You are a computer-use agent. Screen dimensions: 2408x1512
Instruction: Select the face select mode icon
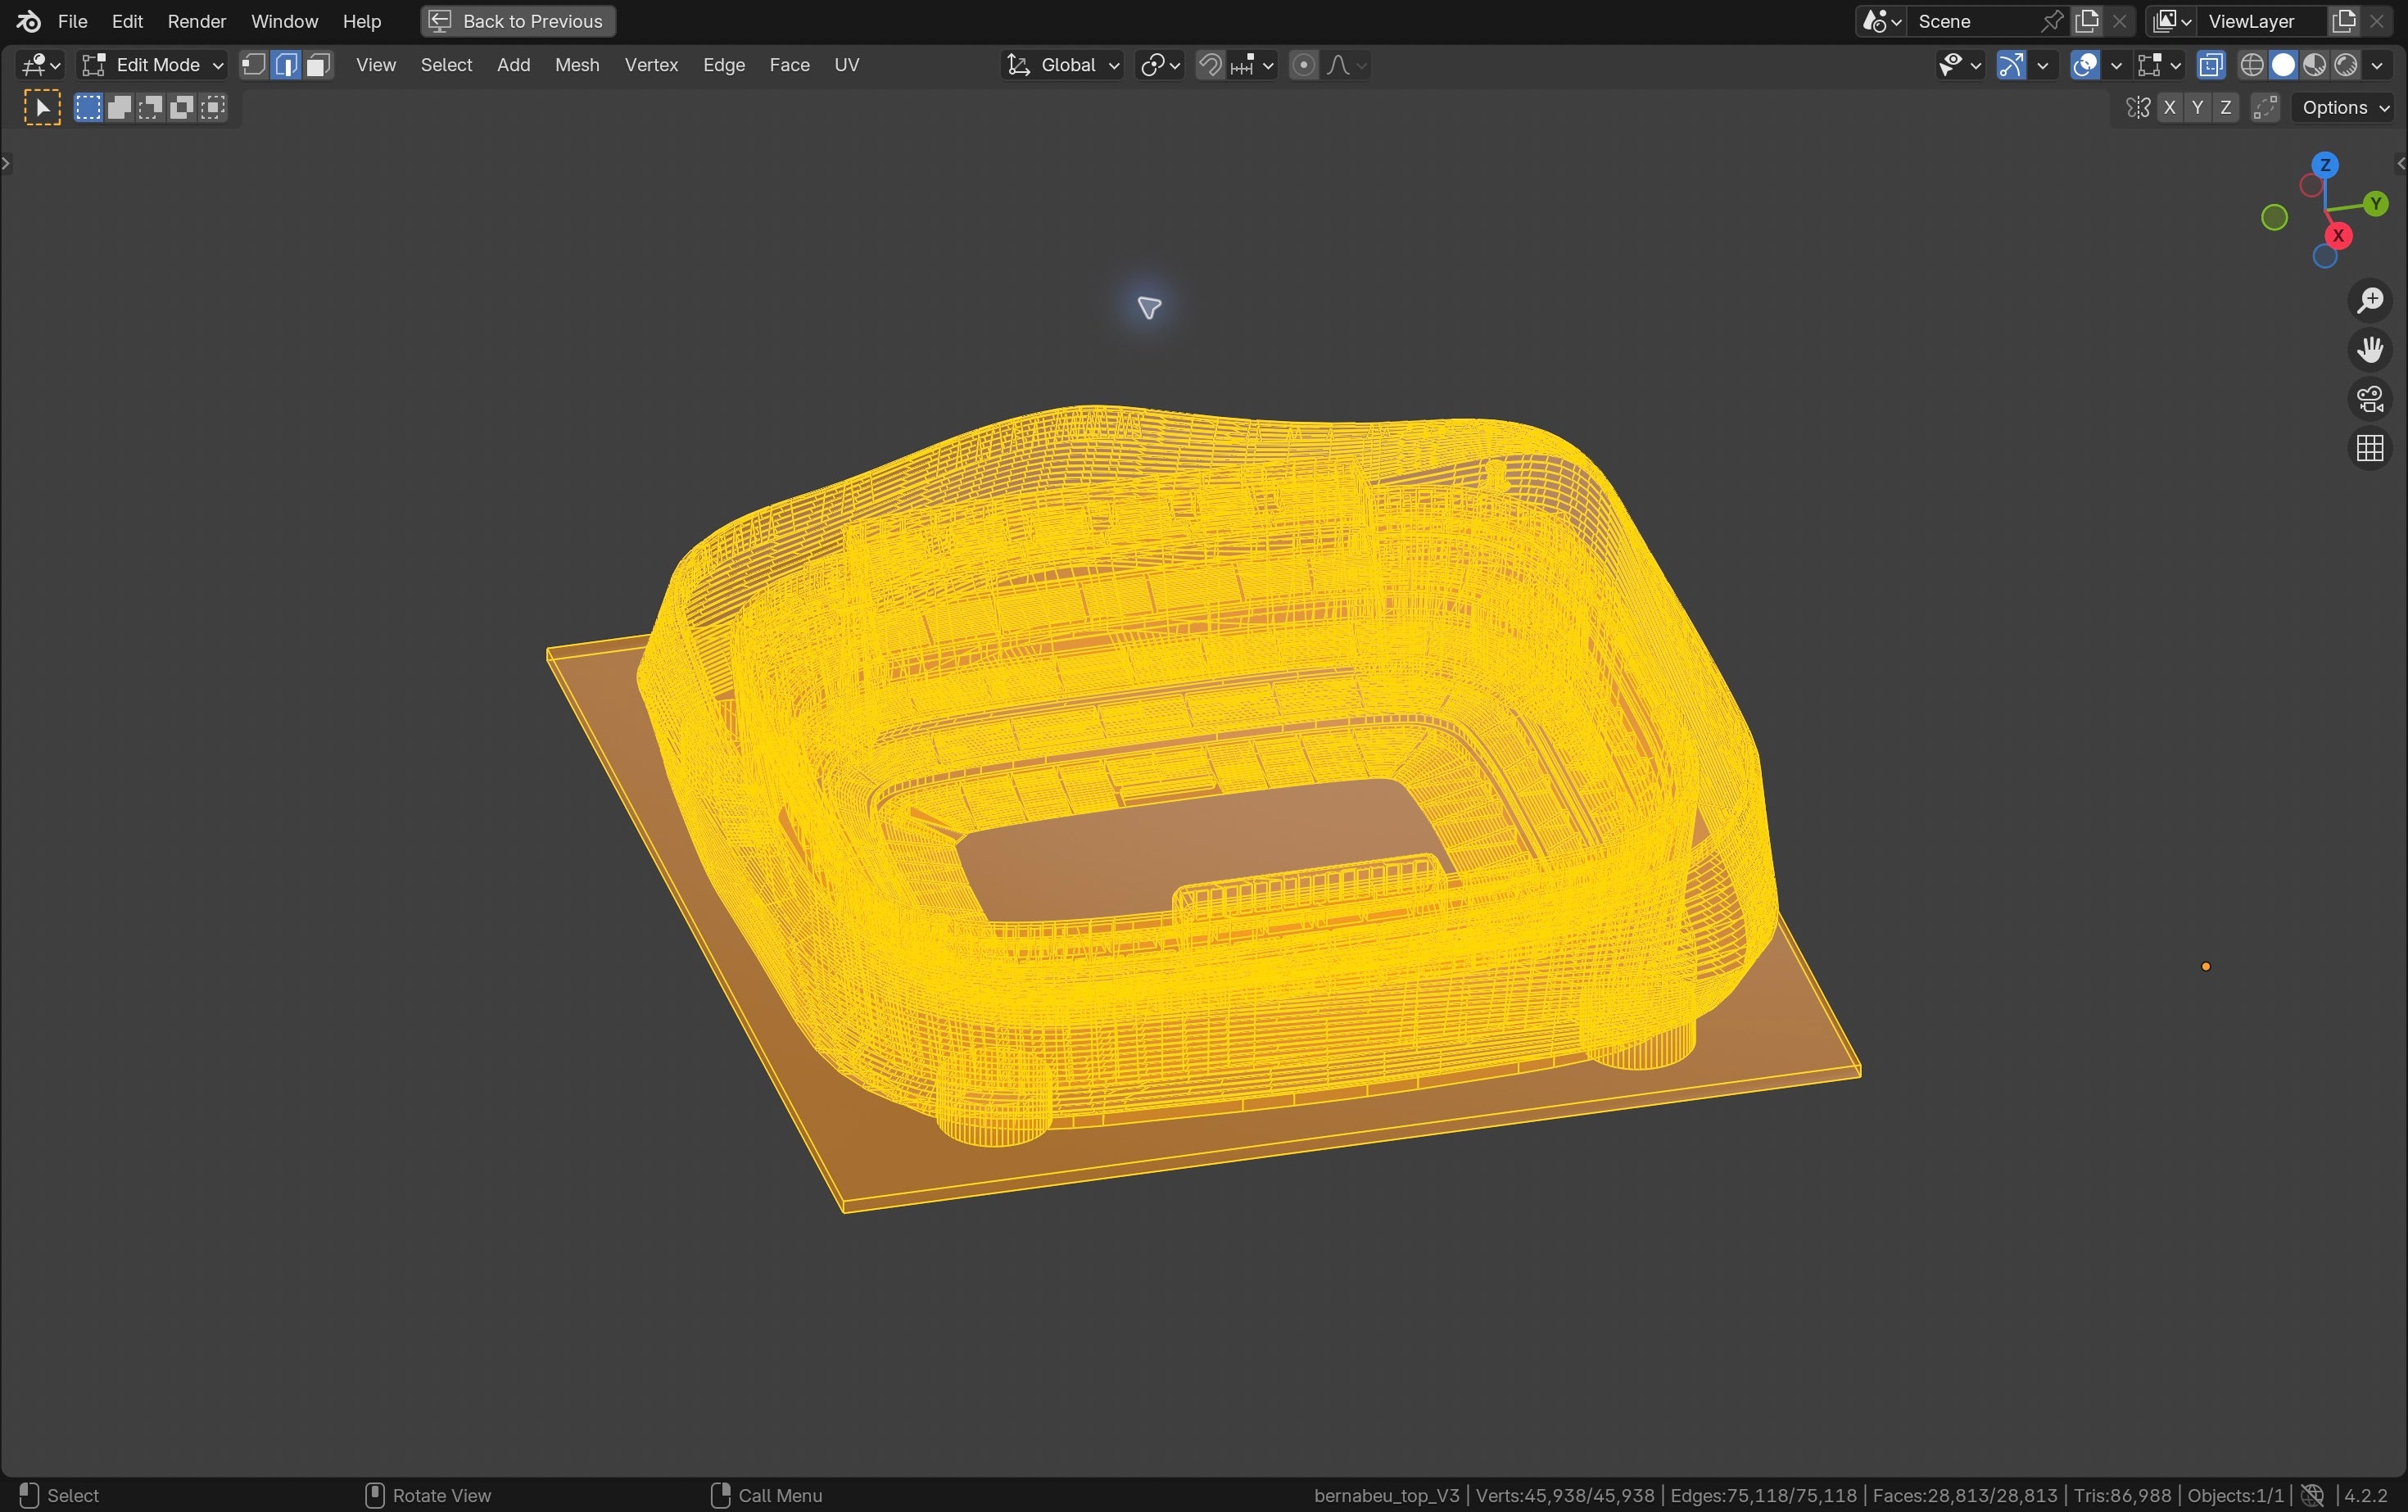[x=318, y=65]
